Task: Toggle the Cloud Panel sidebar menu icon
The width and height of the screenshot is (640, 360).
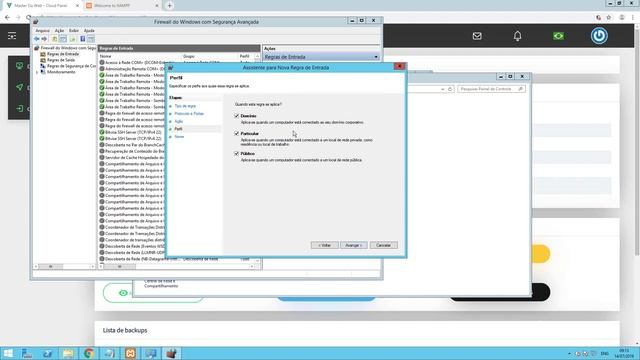Action: pyautogui.click(x=12, y=36)
